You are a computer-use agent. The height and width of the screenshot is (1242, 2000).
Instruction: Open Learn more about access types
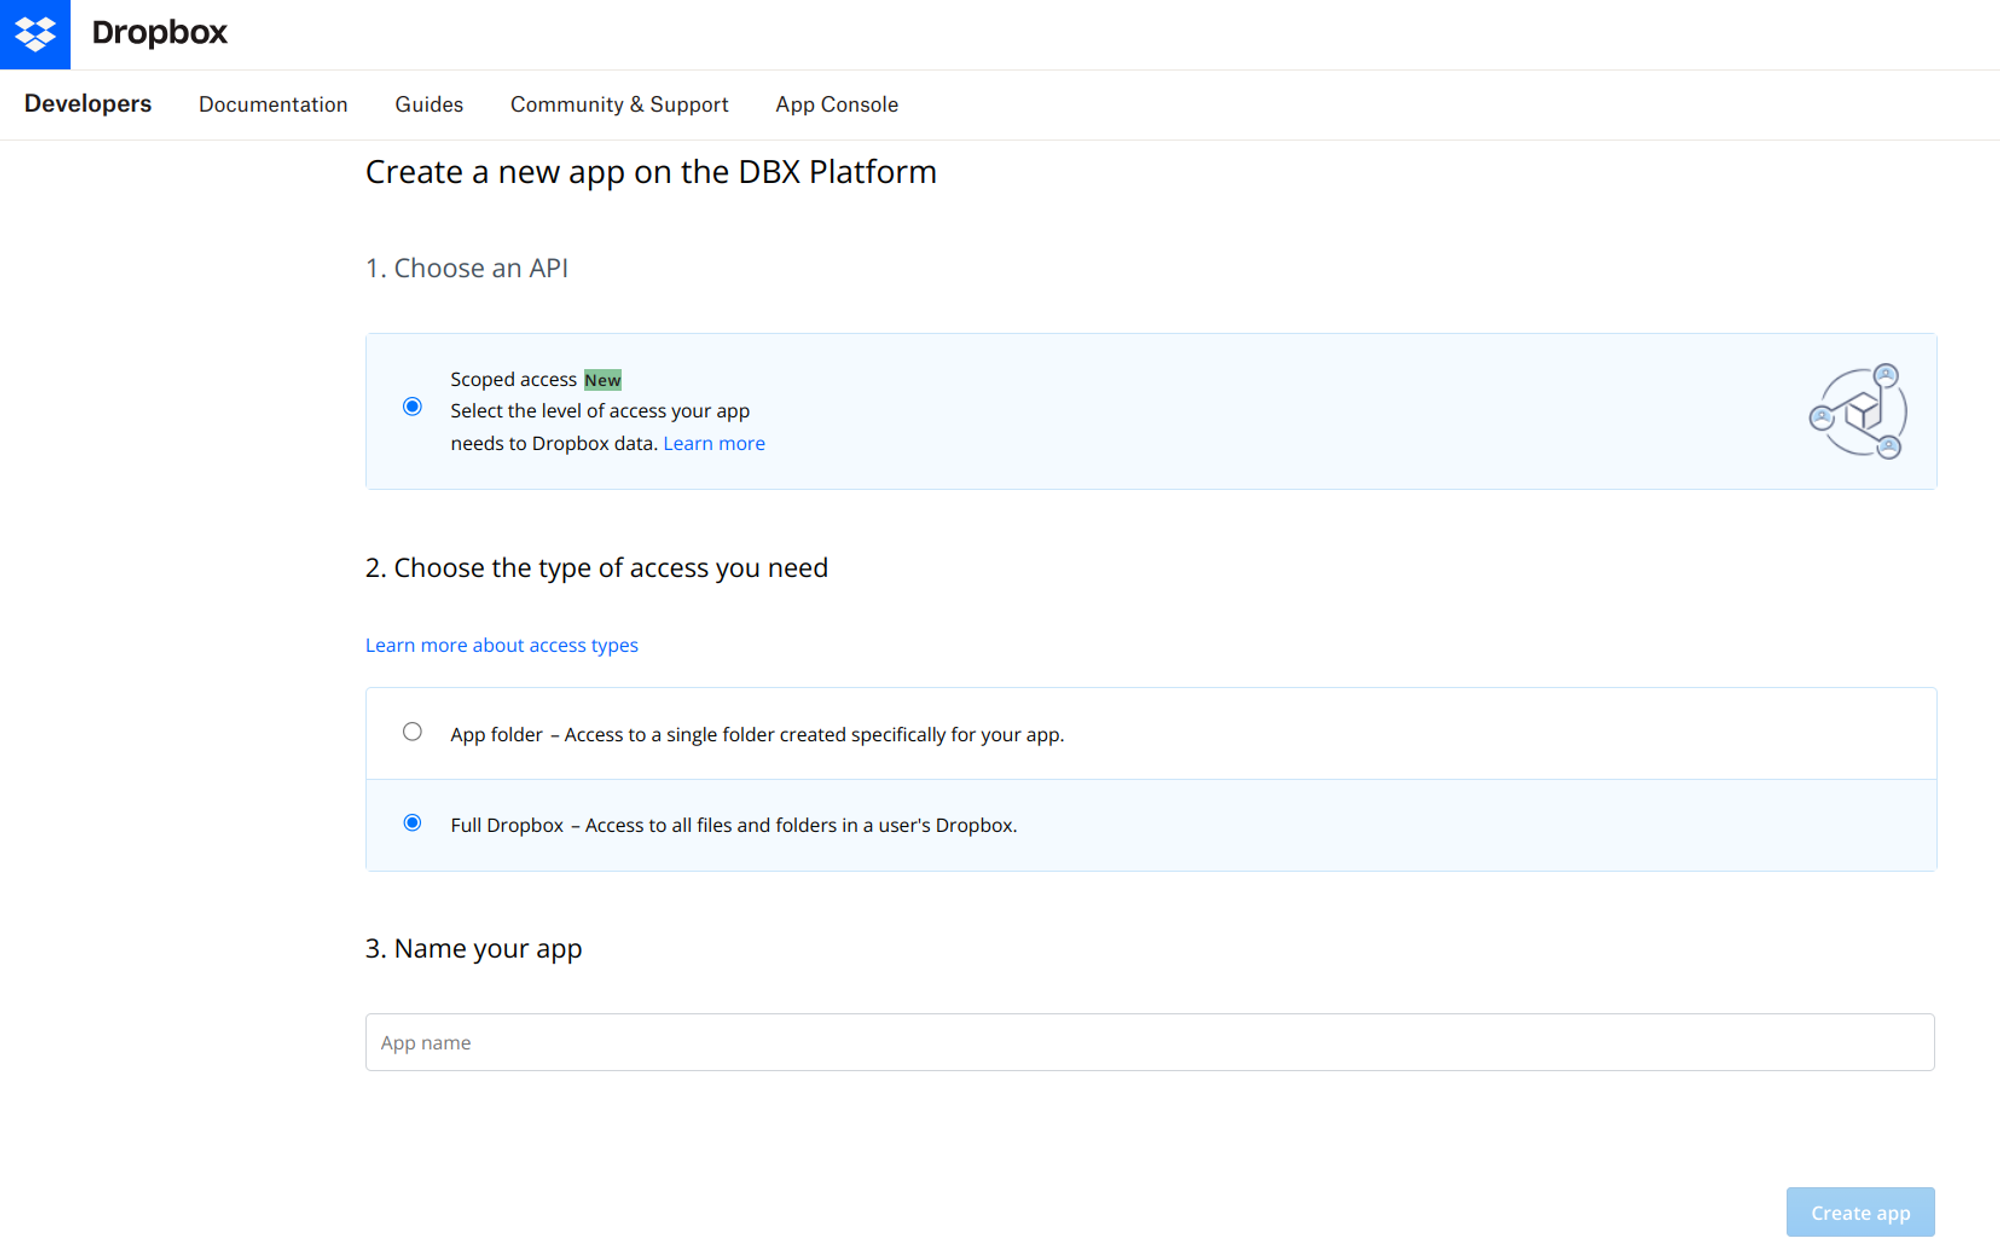point(501,645)
